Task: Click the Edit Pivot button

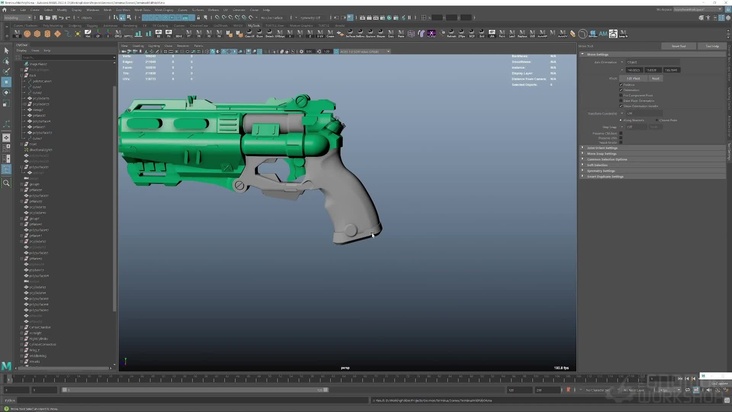Action: click(x=633, y=78)
